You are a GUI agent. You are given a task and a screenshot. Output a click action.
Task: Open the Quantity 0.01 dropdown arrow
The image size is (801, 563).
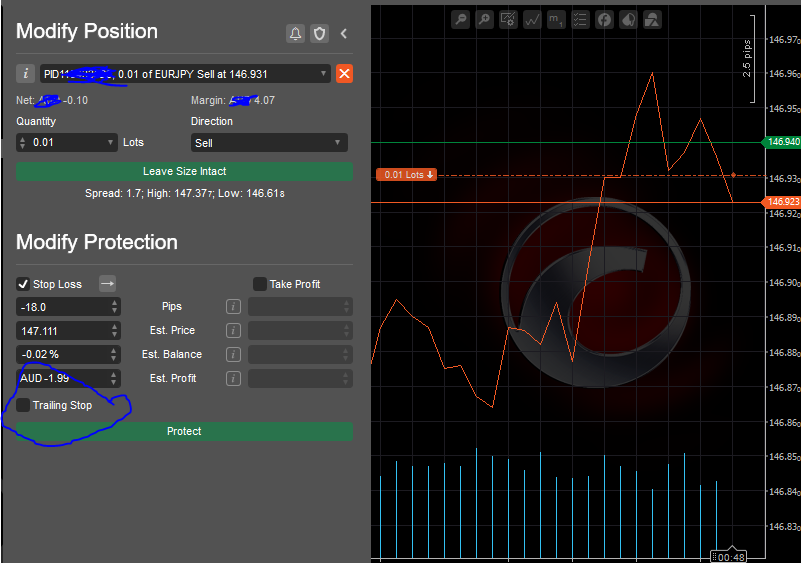point(110,143)
